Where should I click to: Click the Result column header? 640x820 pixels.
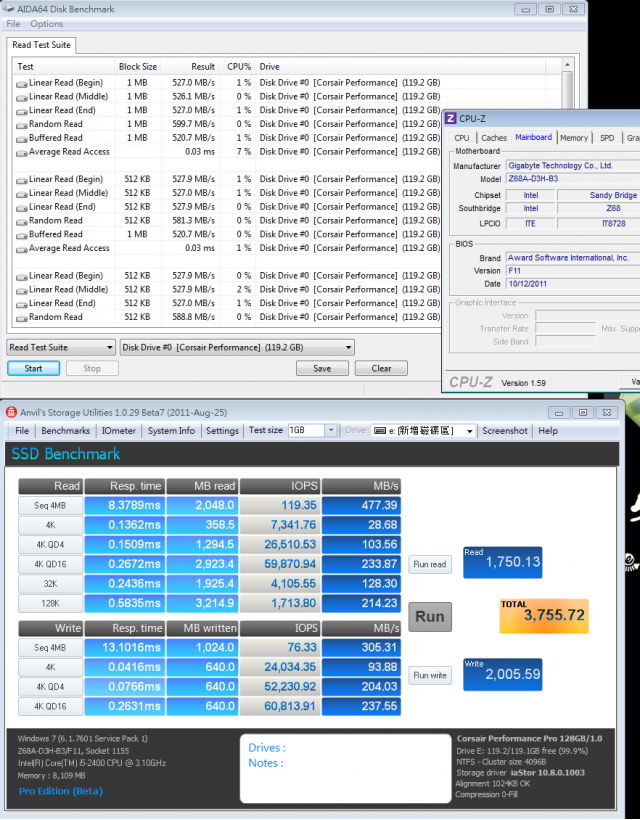pos(190,67)
